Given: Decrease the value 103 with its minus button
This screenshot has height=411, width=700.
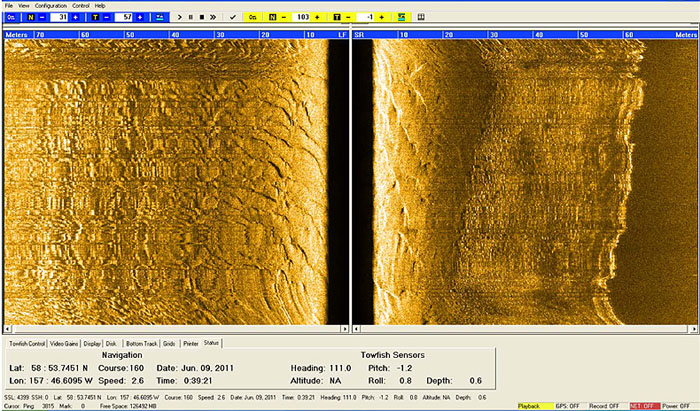Looking at the screenshot, I should 285,17.
